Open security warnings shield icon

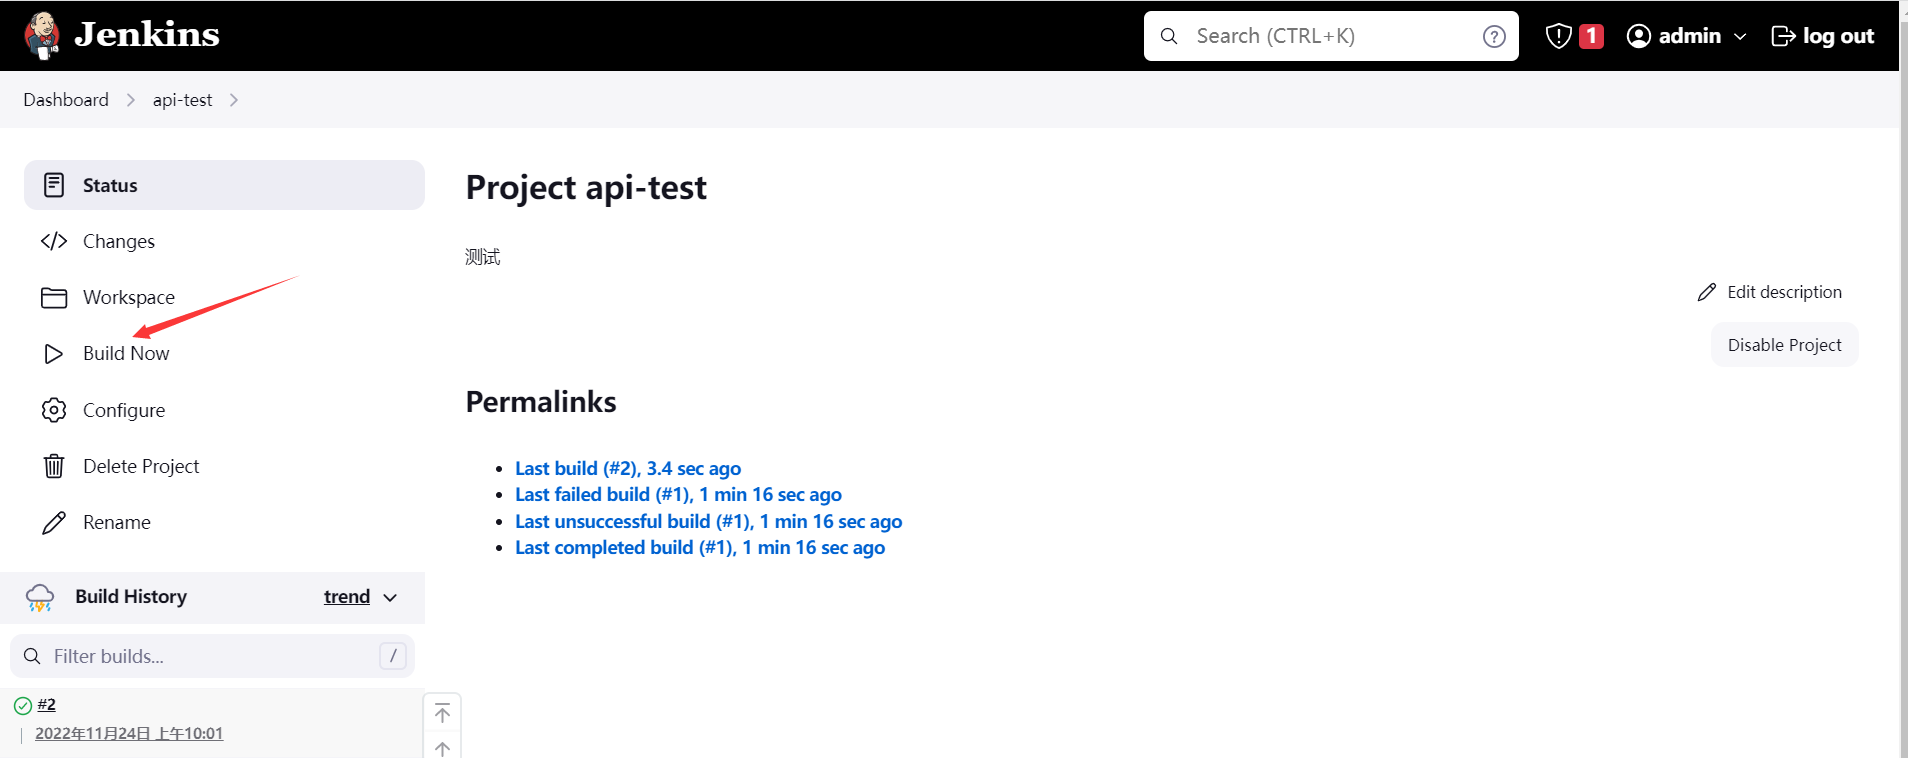[1558, 36]
